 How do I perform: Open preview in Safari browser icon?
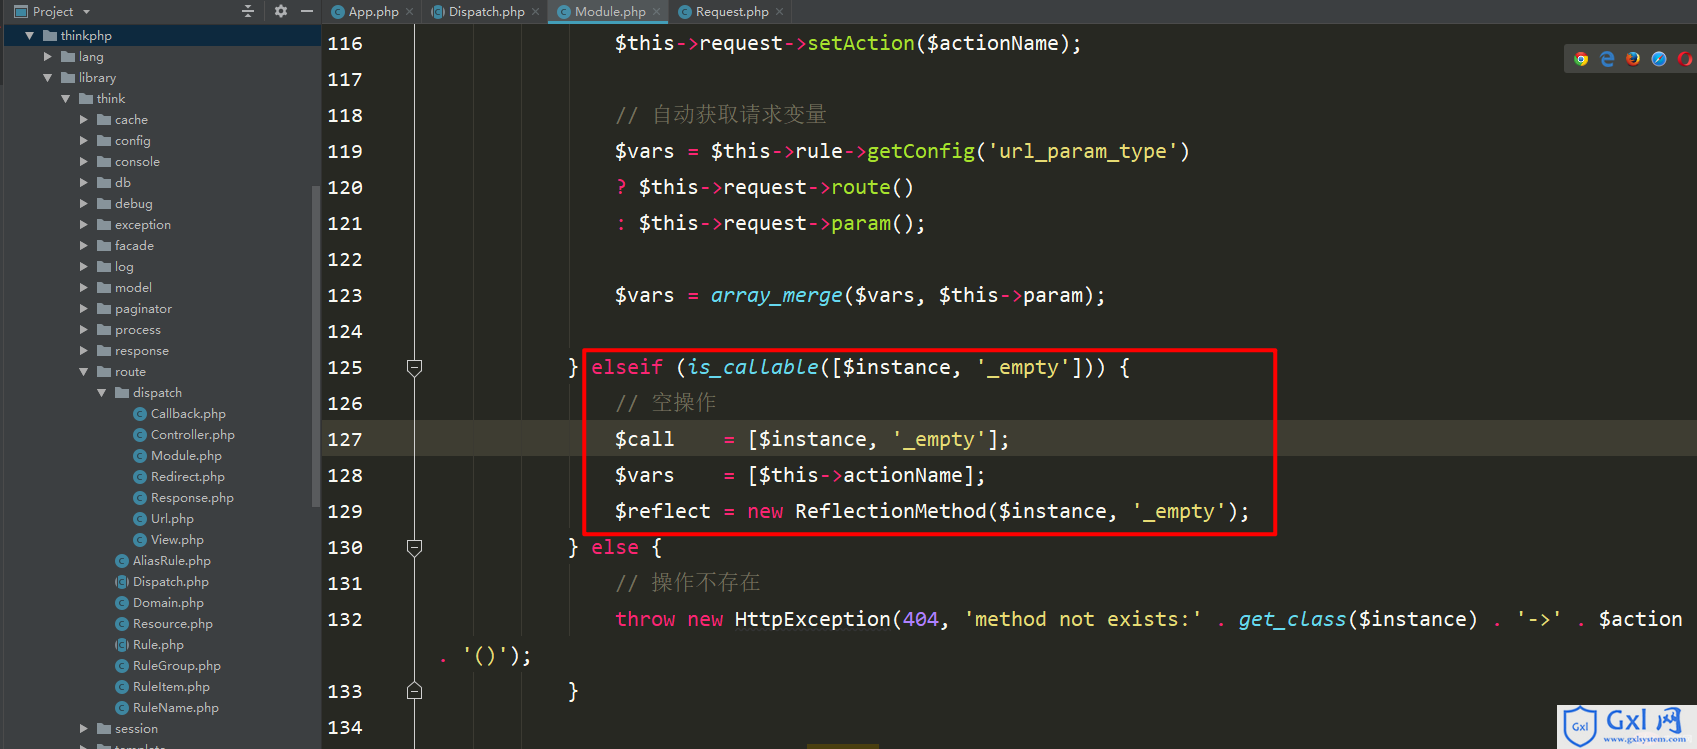coord(1659,59)
